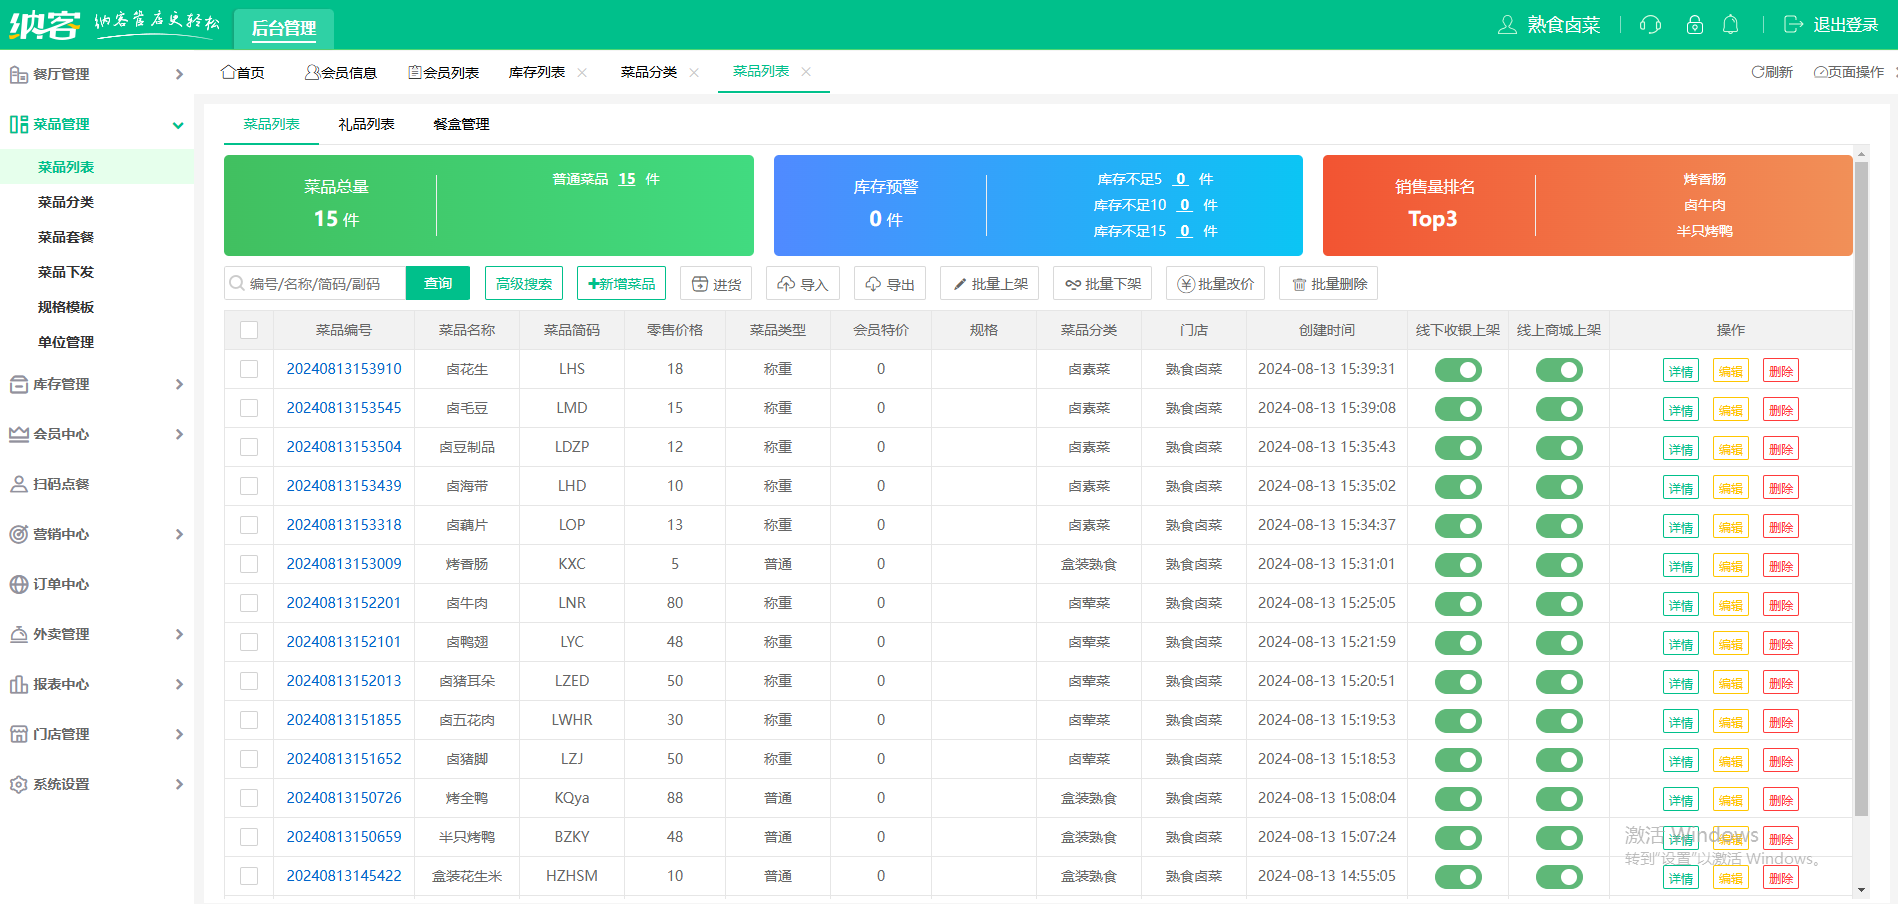
Task: Select 菜品套餐 in the sidebar submenu
Action: (x=66, y=237)
